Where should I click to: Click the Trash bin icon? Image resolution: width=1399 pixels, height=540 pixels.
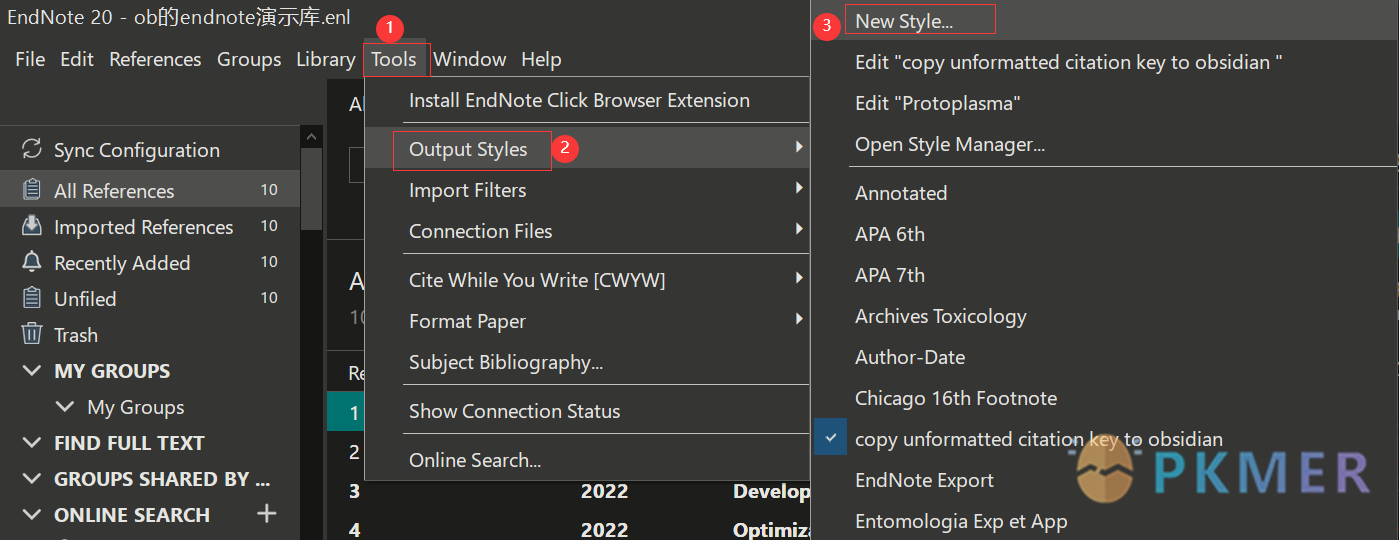pos(32,334)
